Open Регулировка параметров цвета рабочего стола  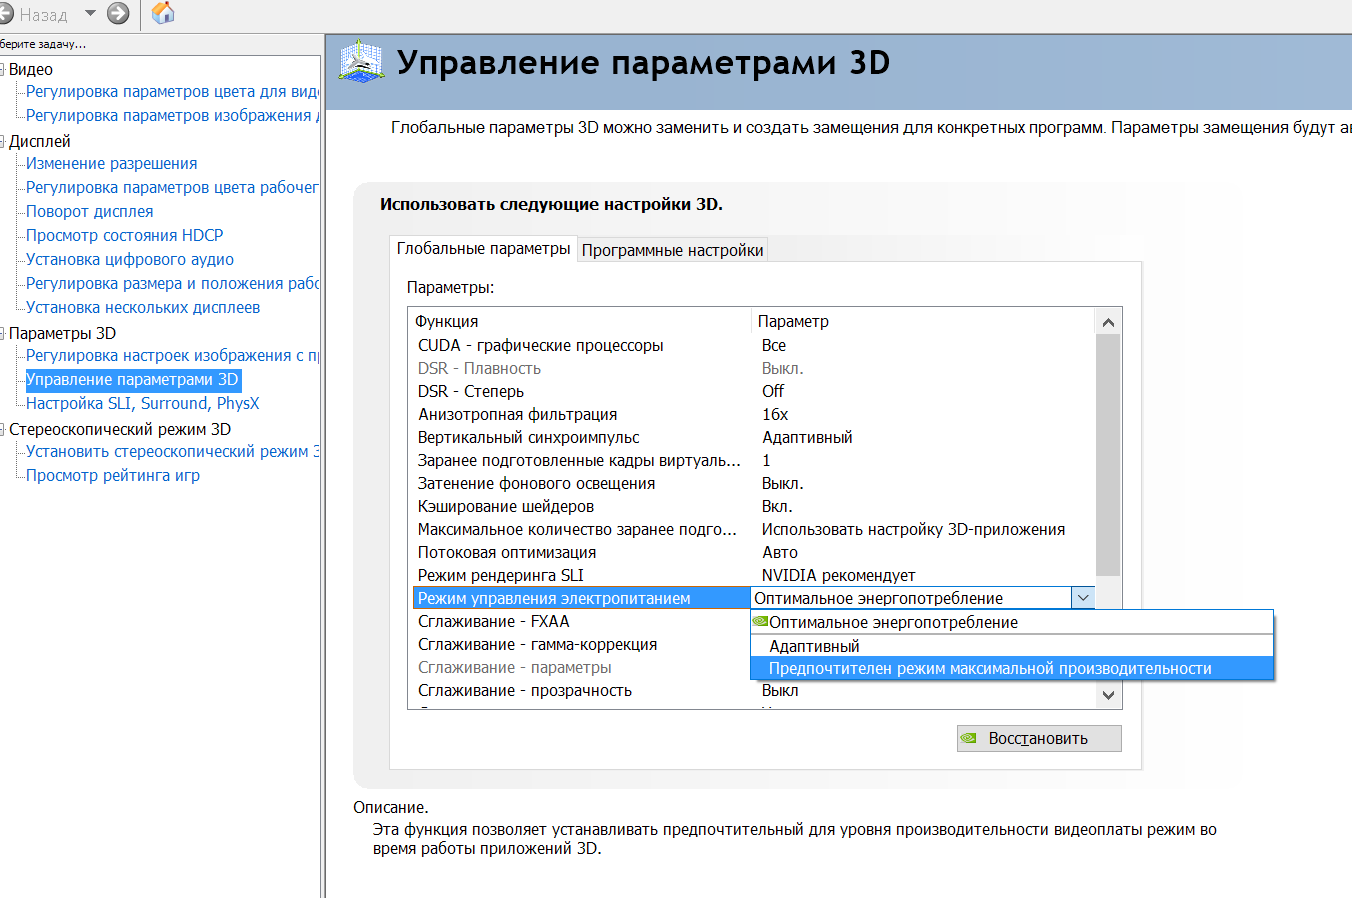coord(172,188)
